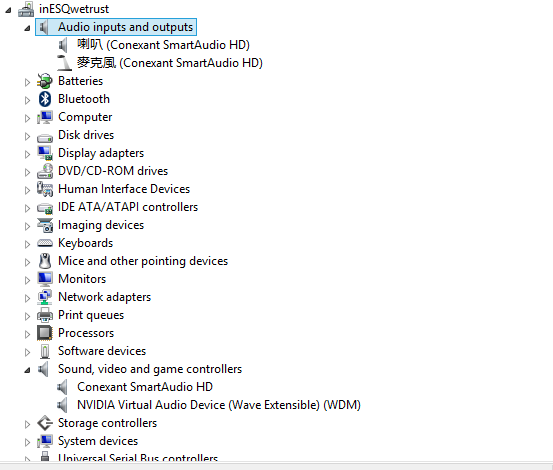553x470 pixels.
Task: Click the Computer category icon
Action: click(45, 117)
